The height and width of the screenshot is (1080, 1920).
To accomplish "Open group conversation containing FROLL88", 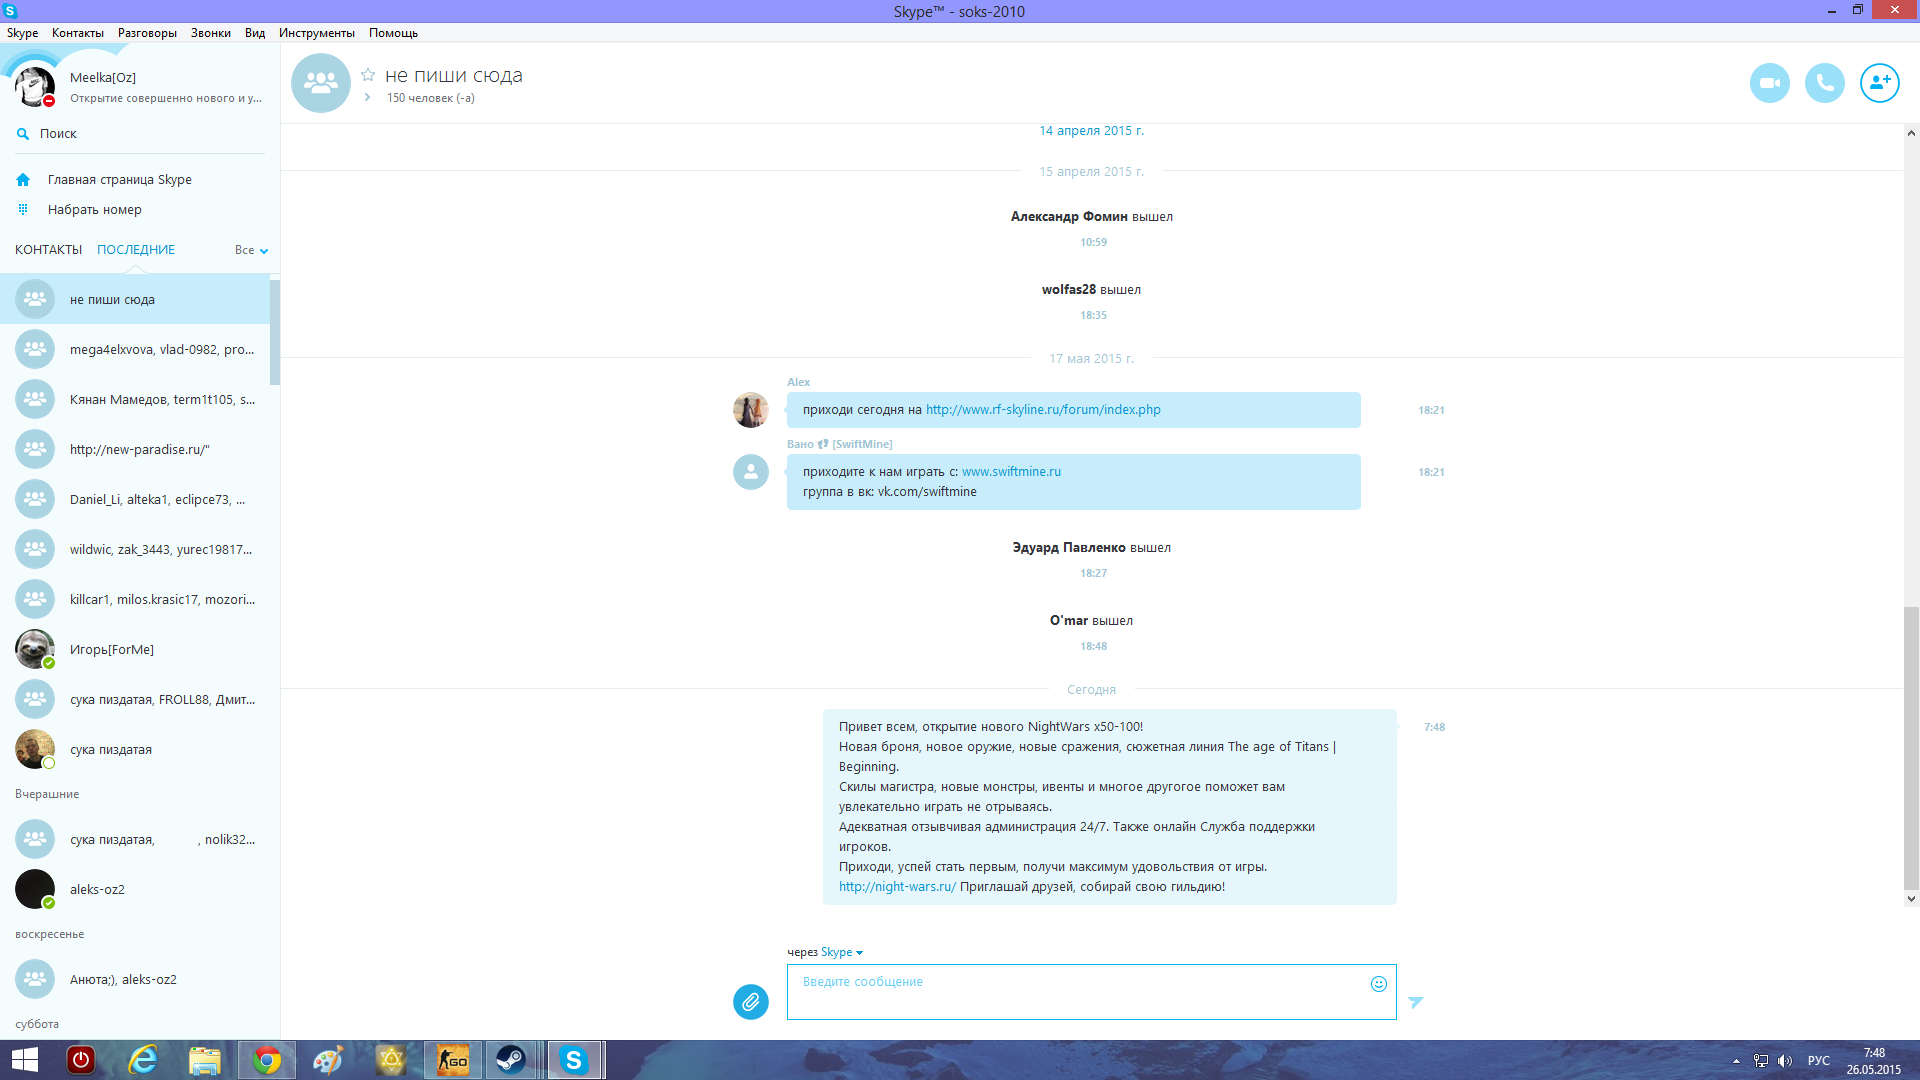I will pos(135,699).
